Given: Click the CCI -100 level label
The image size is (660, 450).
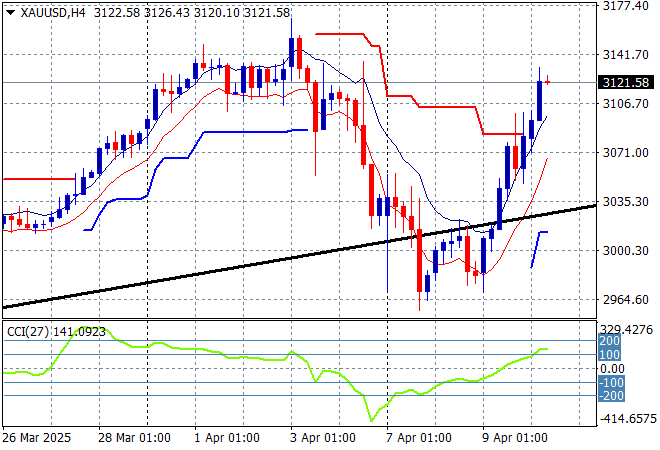Looking at the screenshot, I should coord(612,382).
